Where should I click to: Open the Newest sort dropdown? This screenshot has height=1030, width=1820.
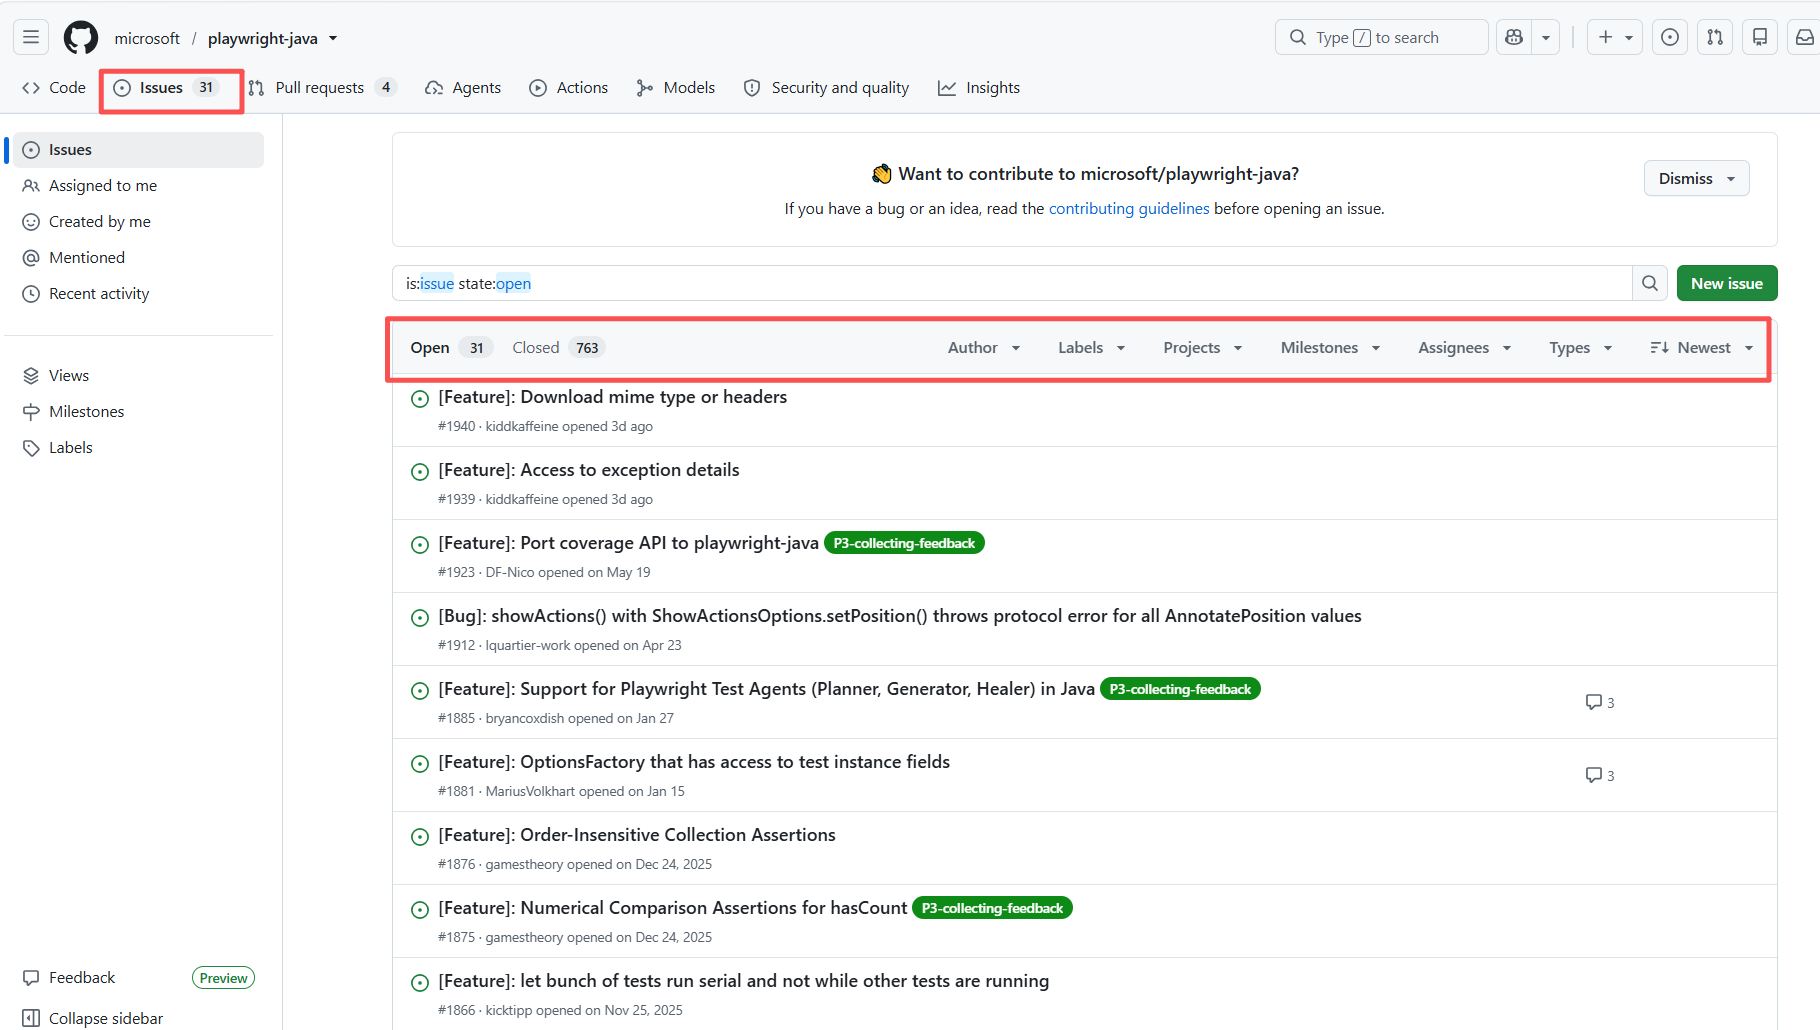[1702, 348]
